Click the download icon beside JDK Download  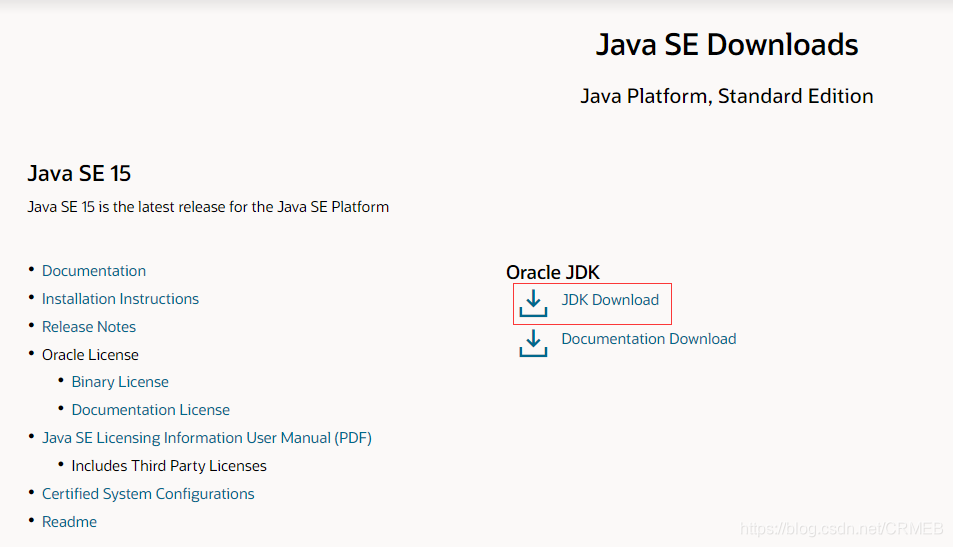[x=533, y=303]
